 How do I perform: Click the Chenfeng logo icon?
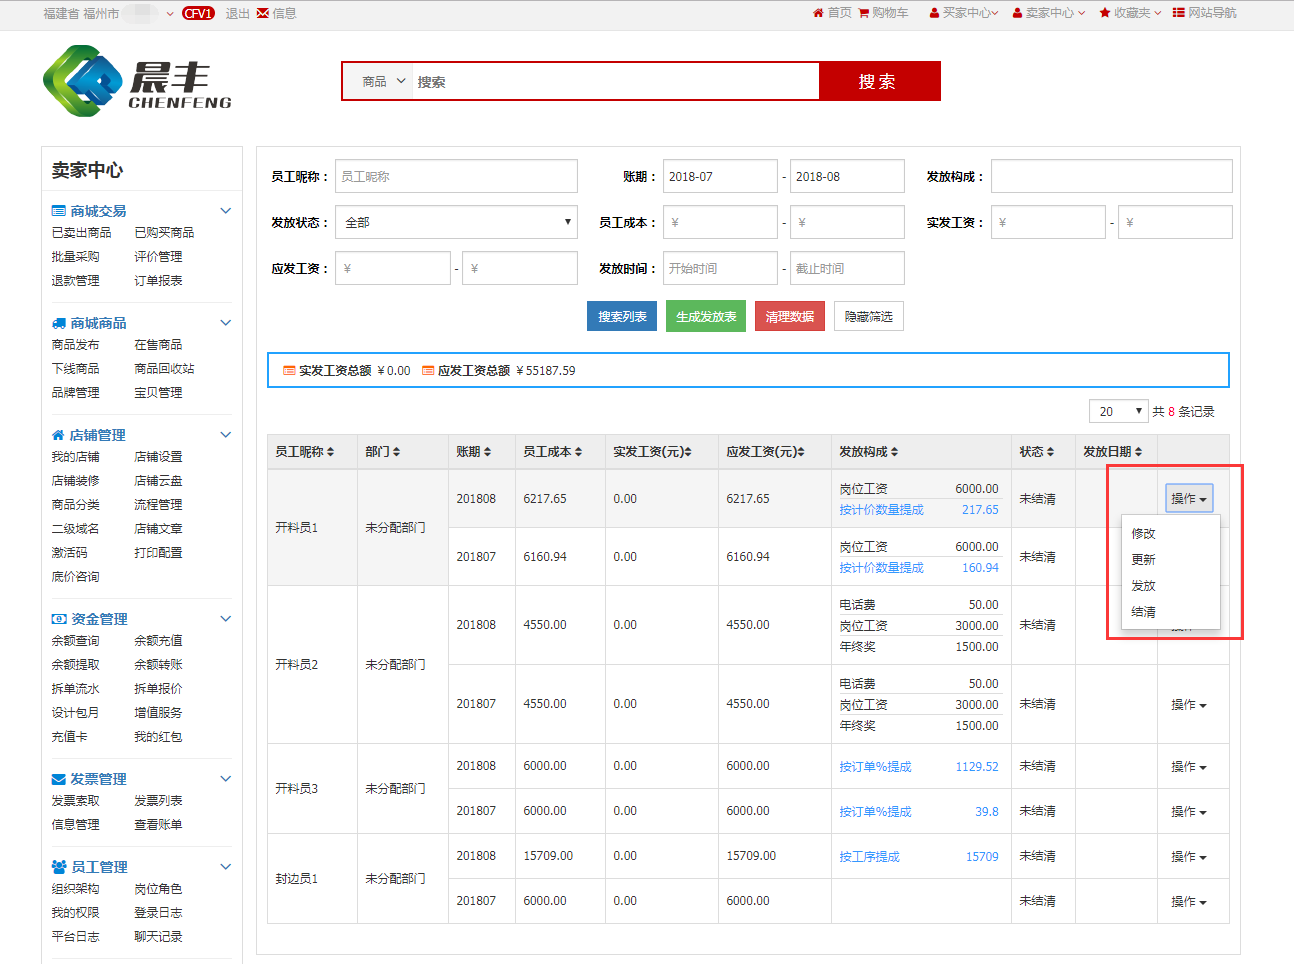tap(82, 81)
